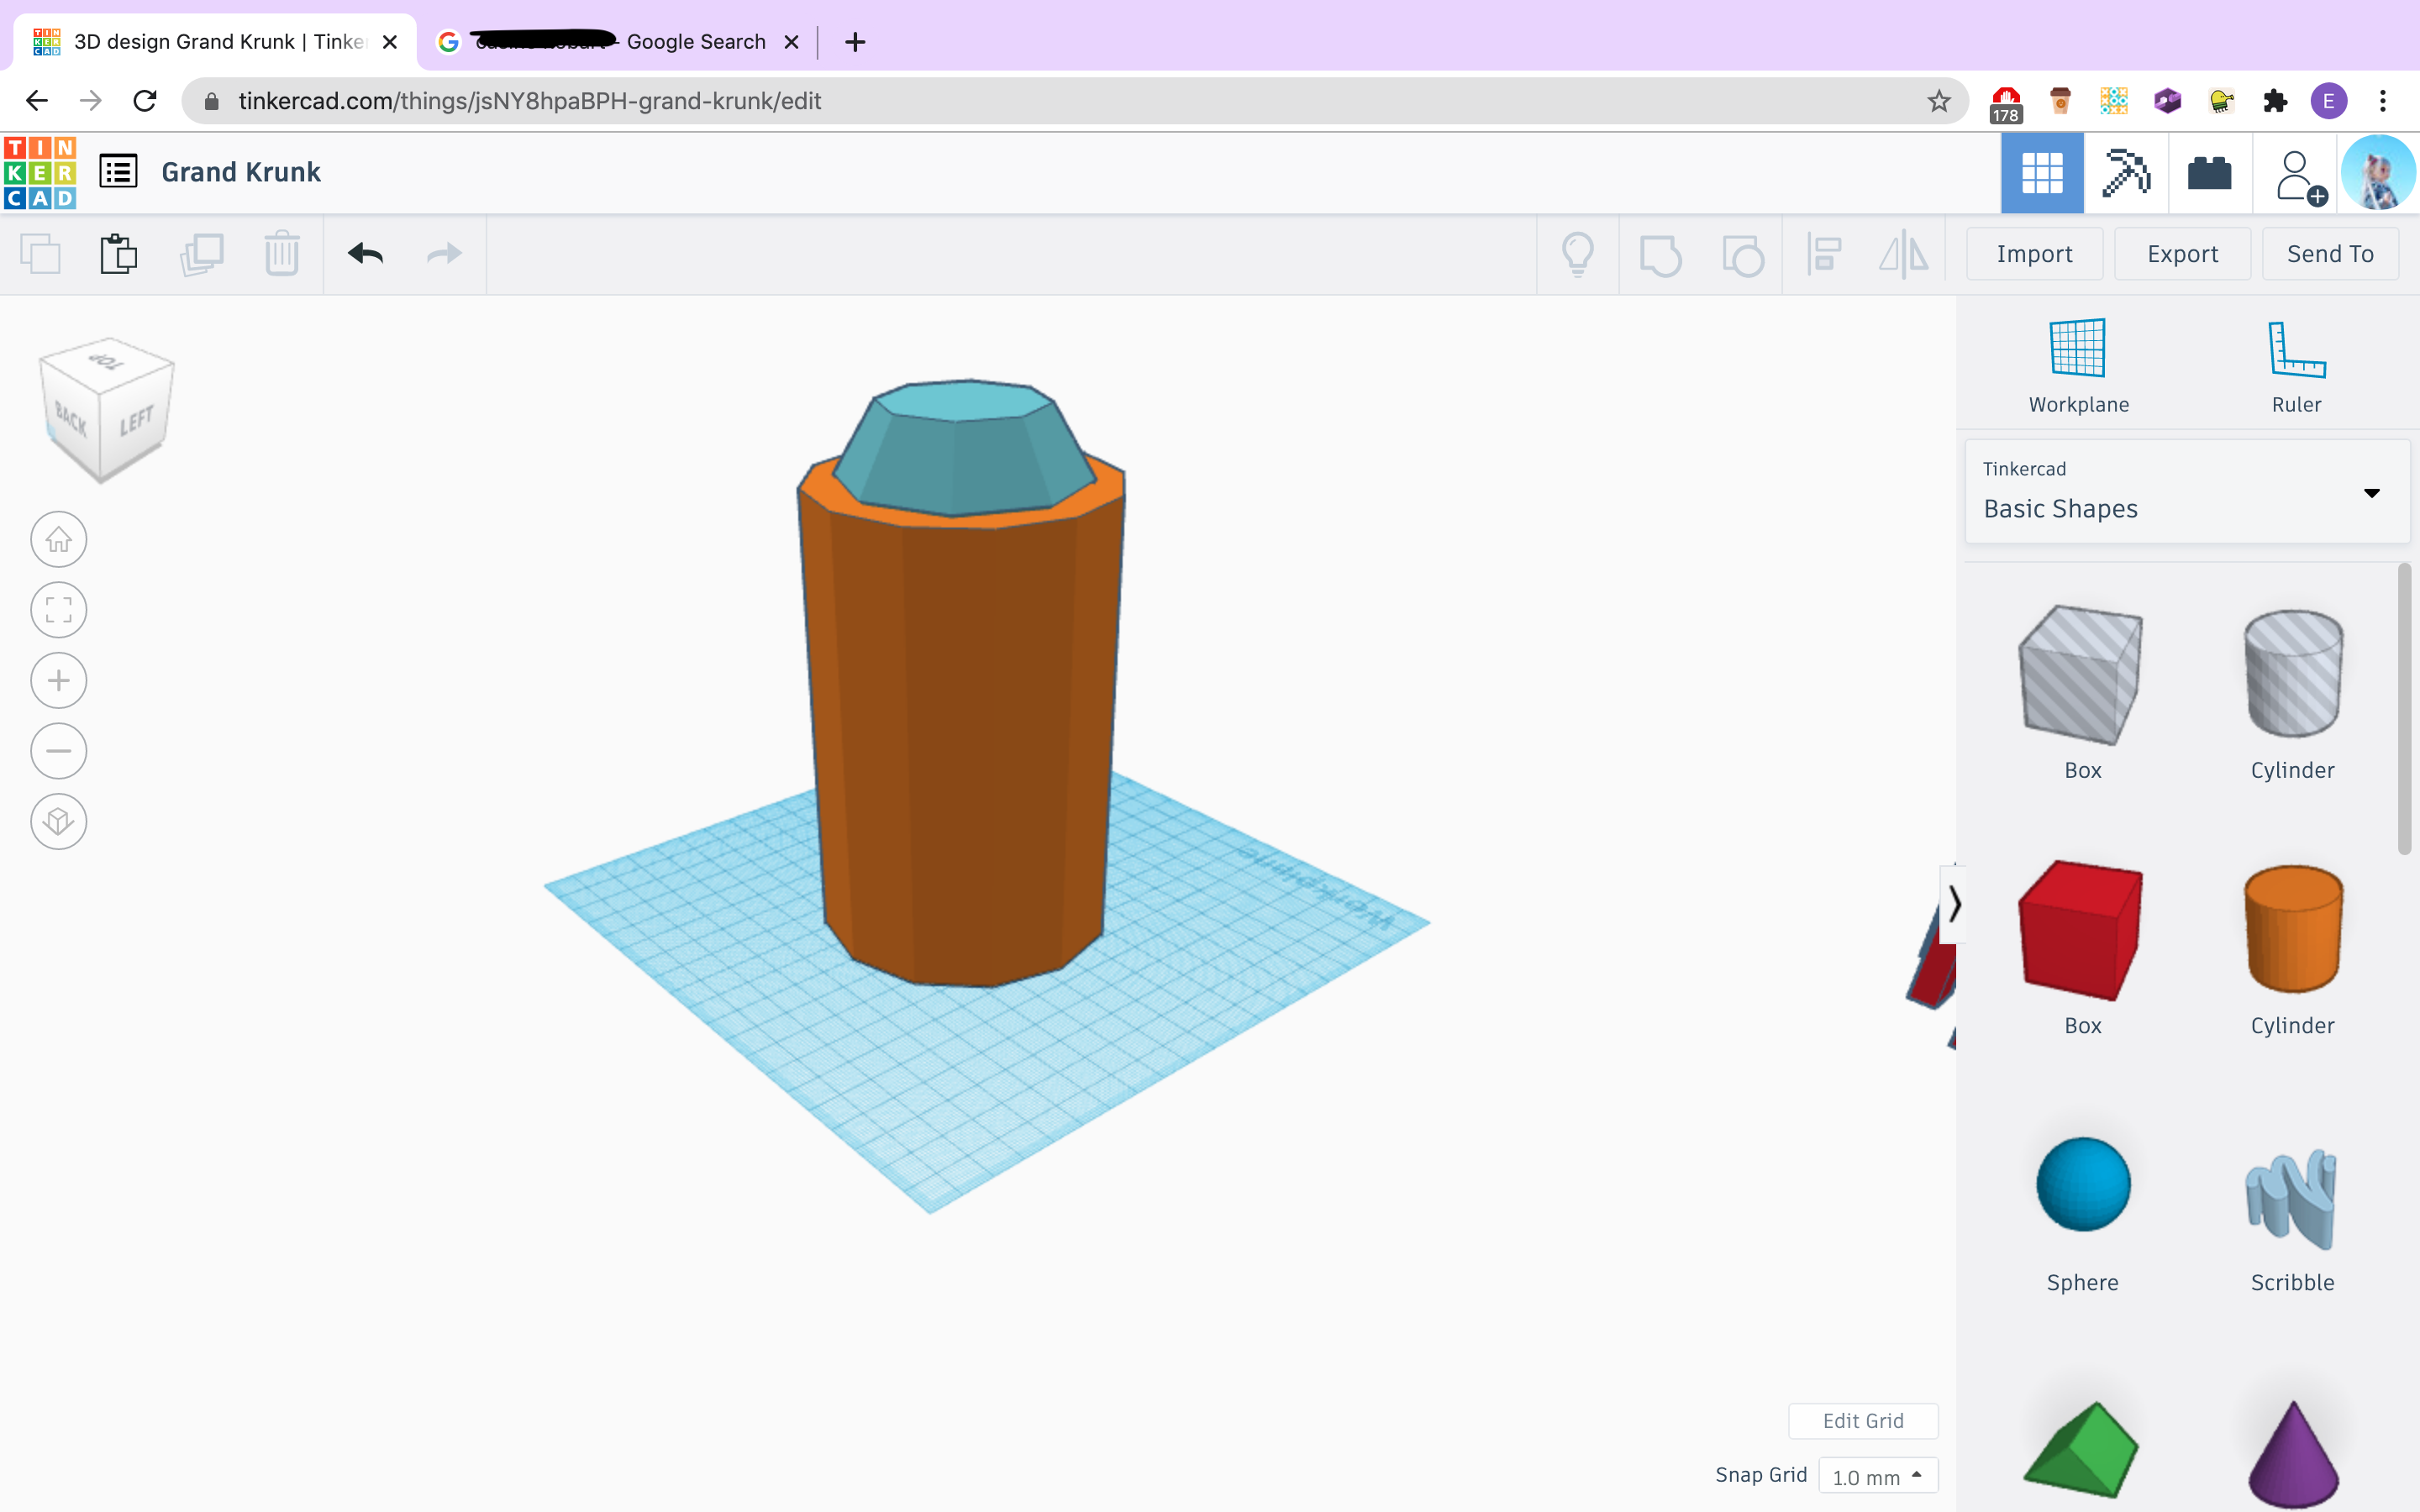Open Chrome three-dot menu
Screen dimensions: 2420x1512
point(2383,101)
